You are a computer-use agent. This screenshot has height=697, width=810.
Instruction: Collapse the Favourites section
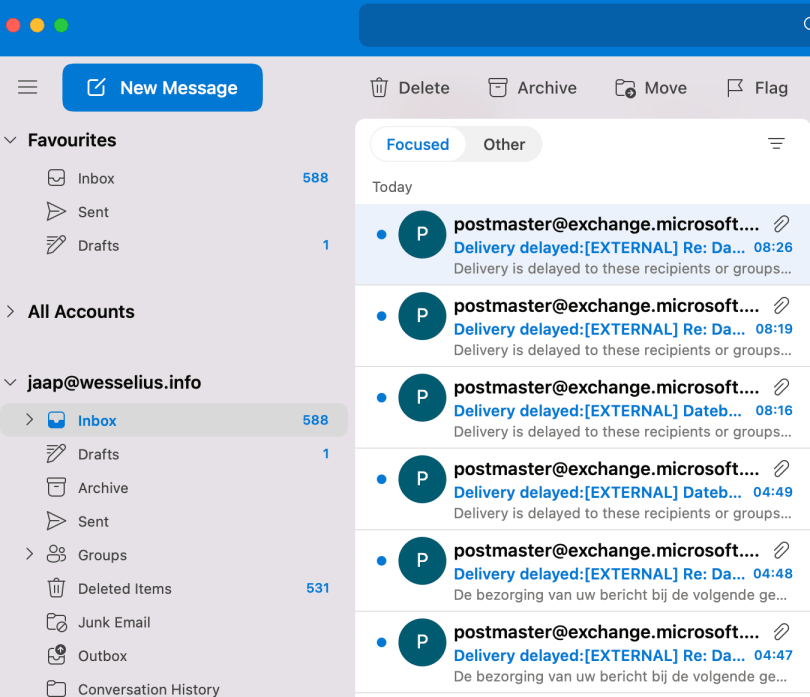11,140
